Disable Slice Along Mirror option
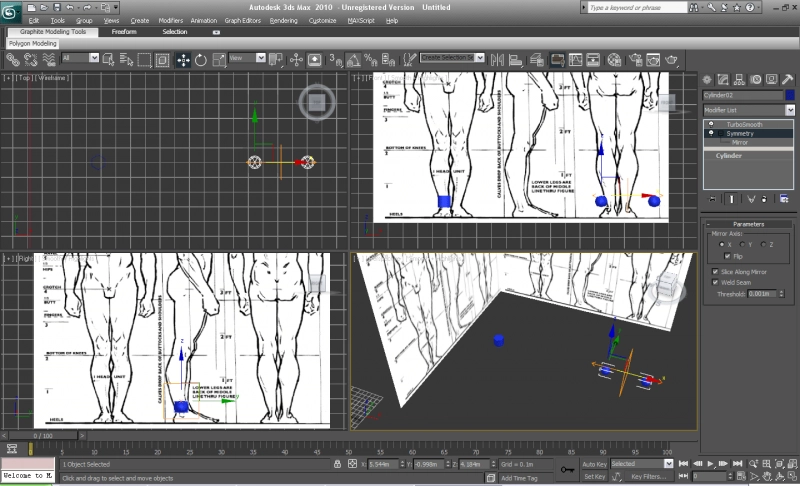This screenshot has width=800, height=486. point(715,271)
